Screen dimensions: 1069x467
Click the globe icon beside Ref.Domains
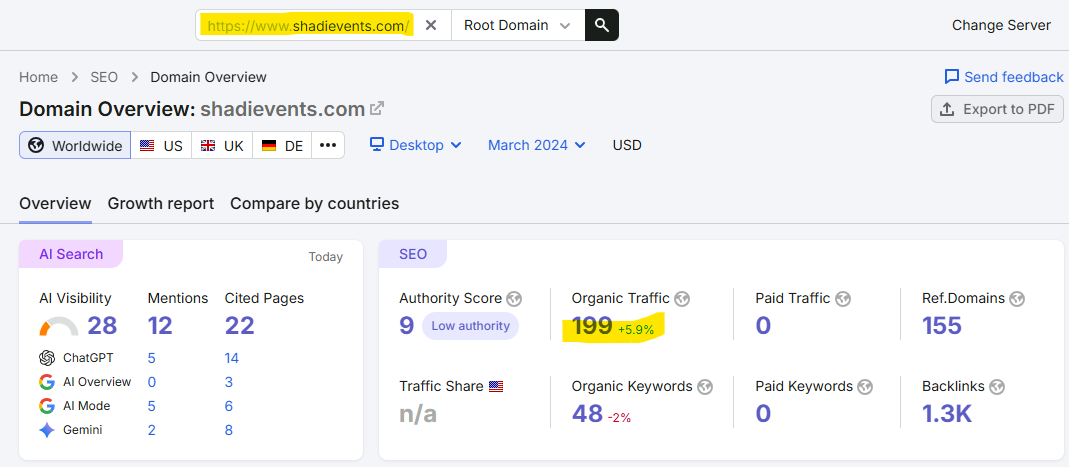[1017, 299]
